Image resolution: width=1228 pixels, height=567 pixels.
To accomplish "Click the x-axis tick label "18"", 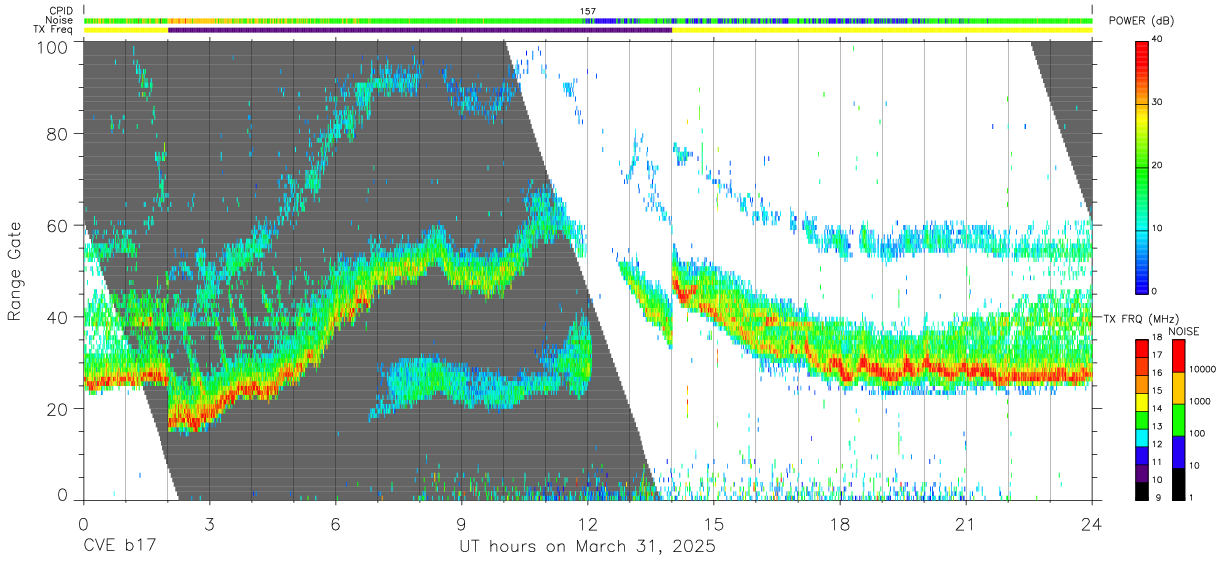I will (840, 525).
